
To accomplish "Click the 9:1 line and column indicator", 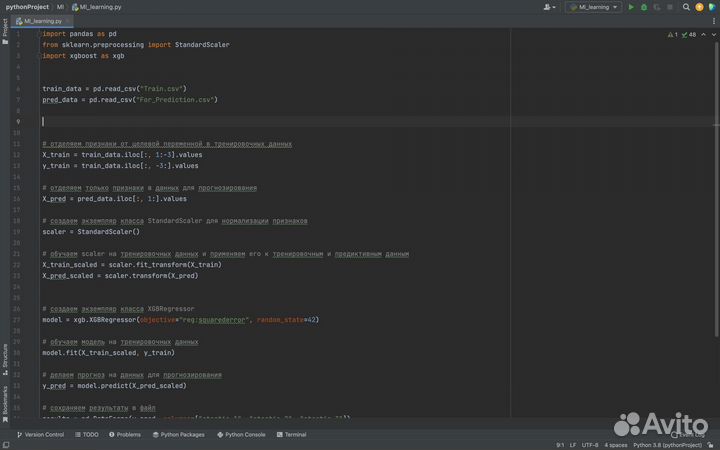I will [x=560, y=445].
